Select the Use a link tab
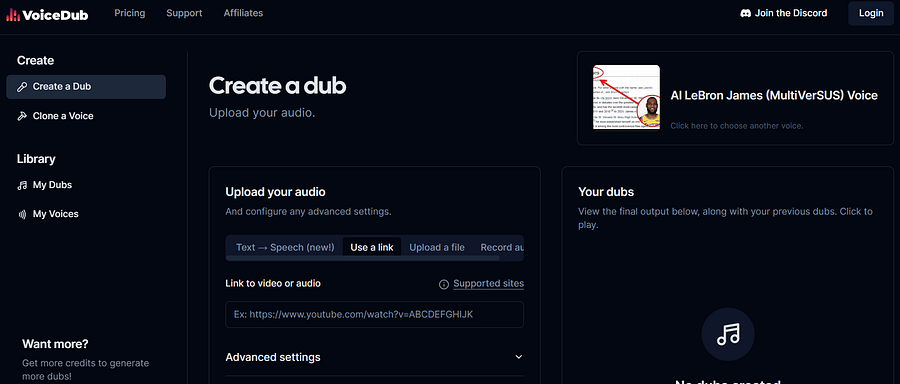This screenshot has width=900, height=384. [x=372, y=247]
